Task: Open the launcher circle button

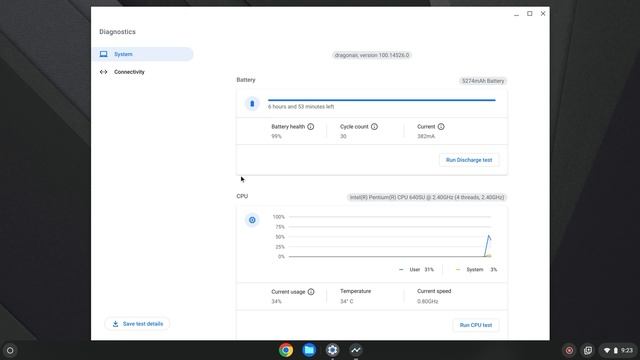Action: pos(10,350)
